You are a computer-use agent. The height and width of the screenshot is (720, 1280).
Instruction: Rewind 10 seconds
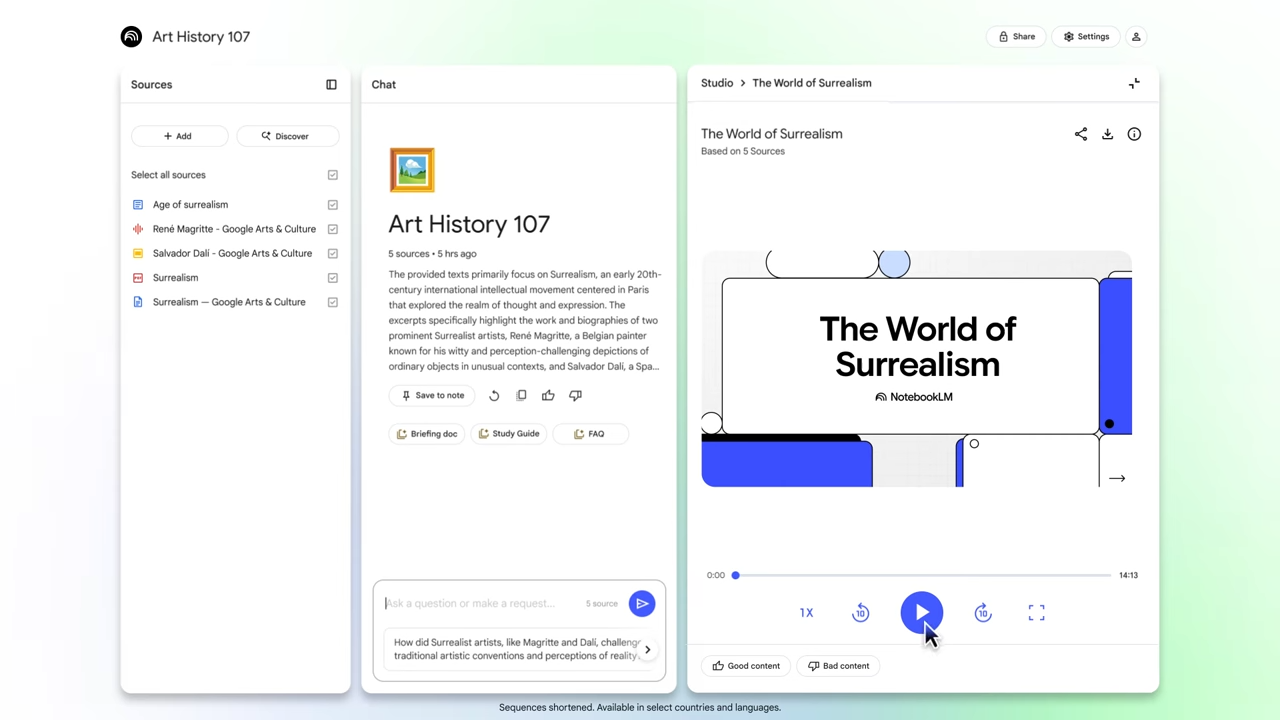860,613
